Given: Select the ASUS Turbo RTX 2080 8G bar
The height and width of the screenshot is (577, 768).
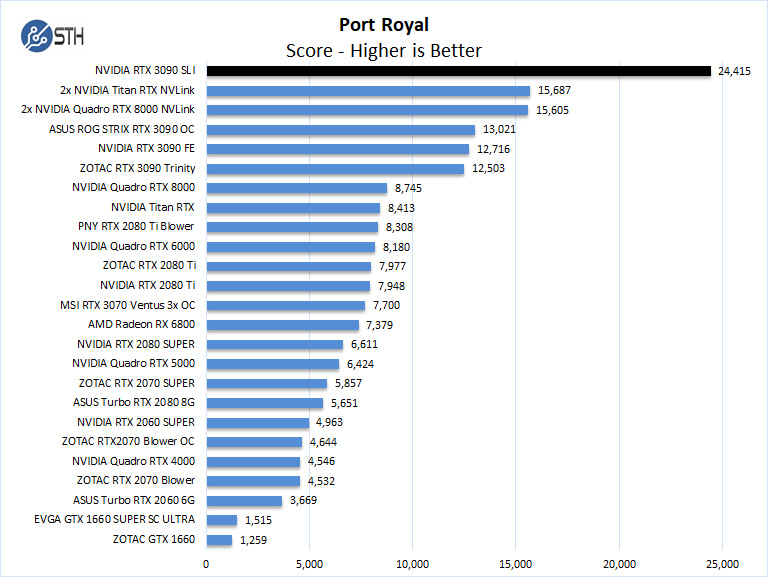Looking at the screenshot, I should click(x=264, y=403).
